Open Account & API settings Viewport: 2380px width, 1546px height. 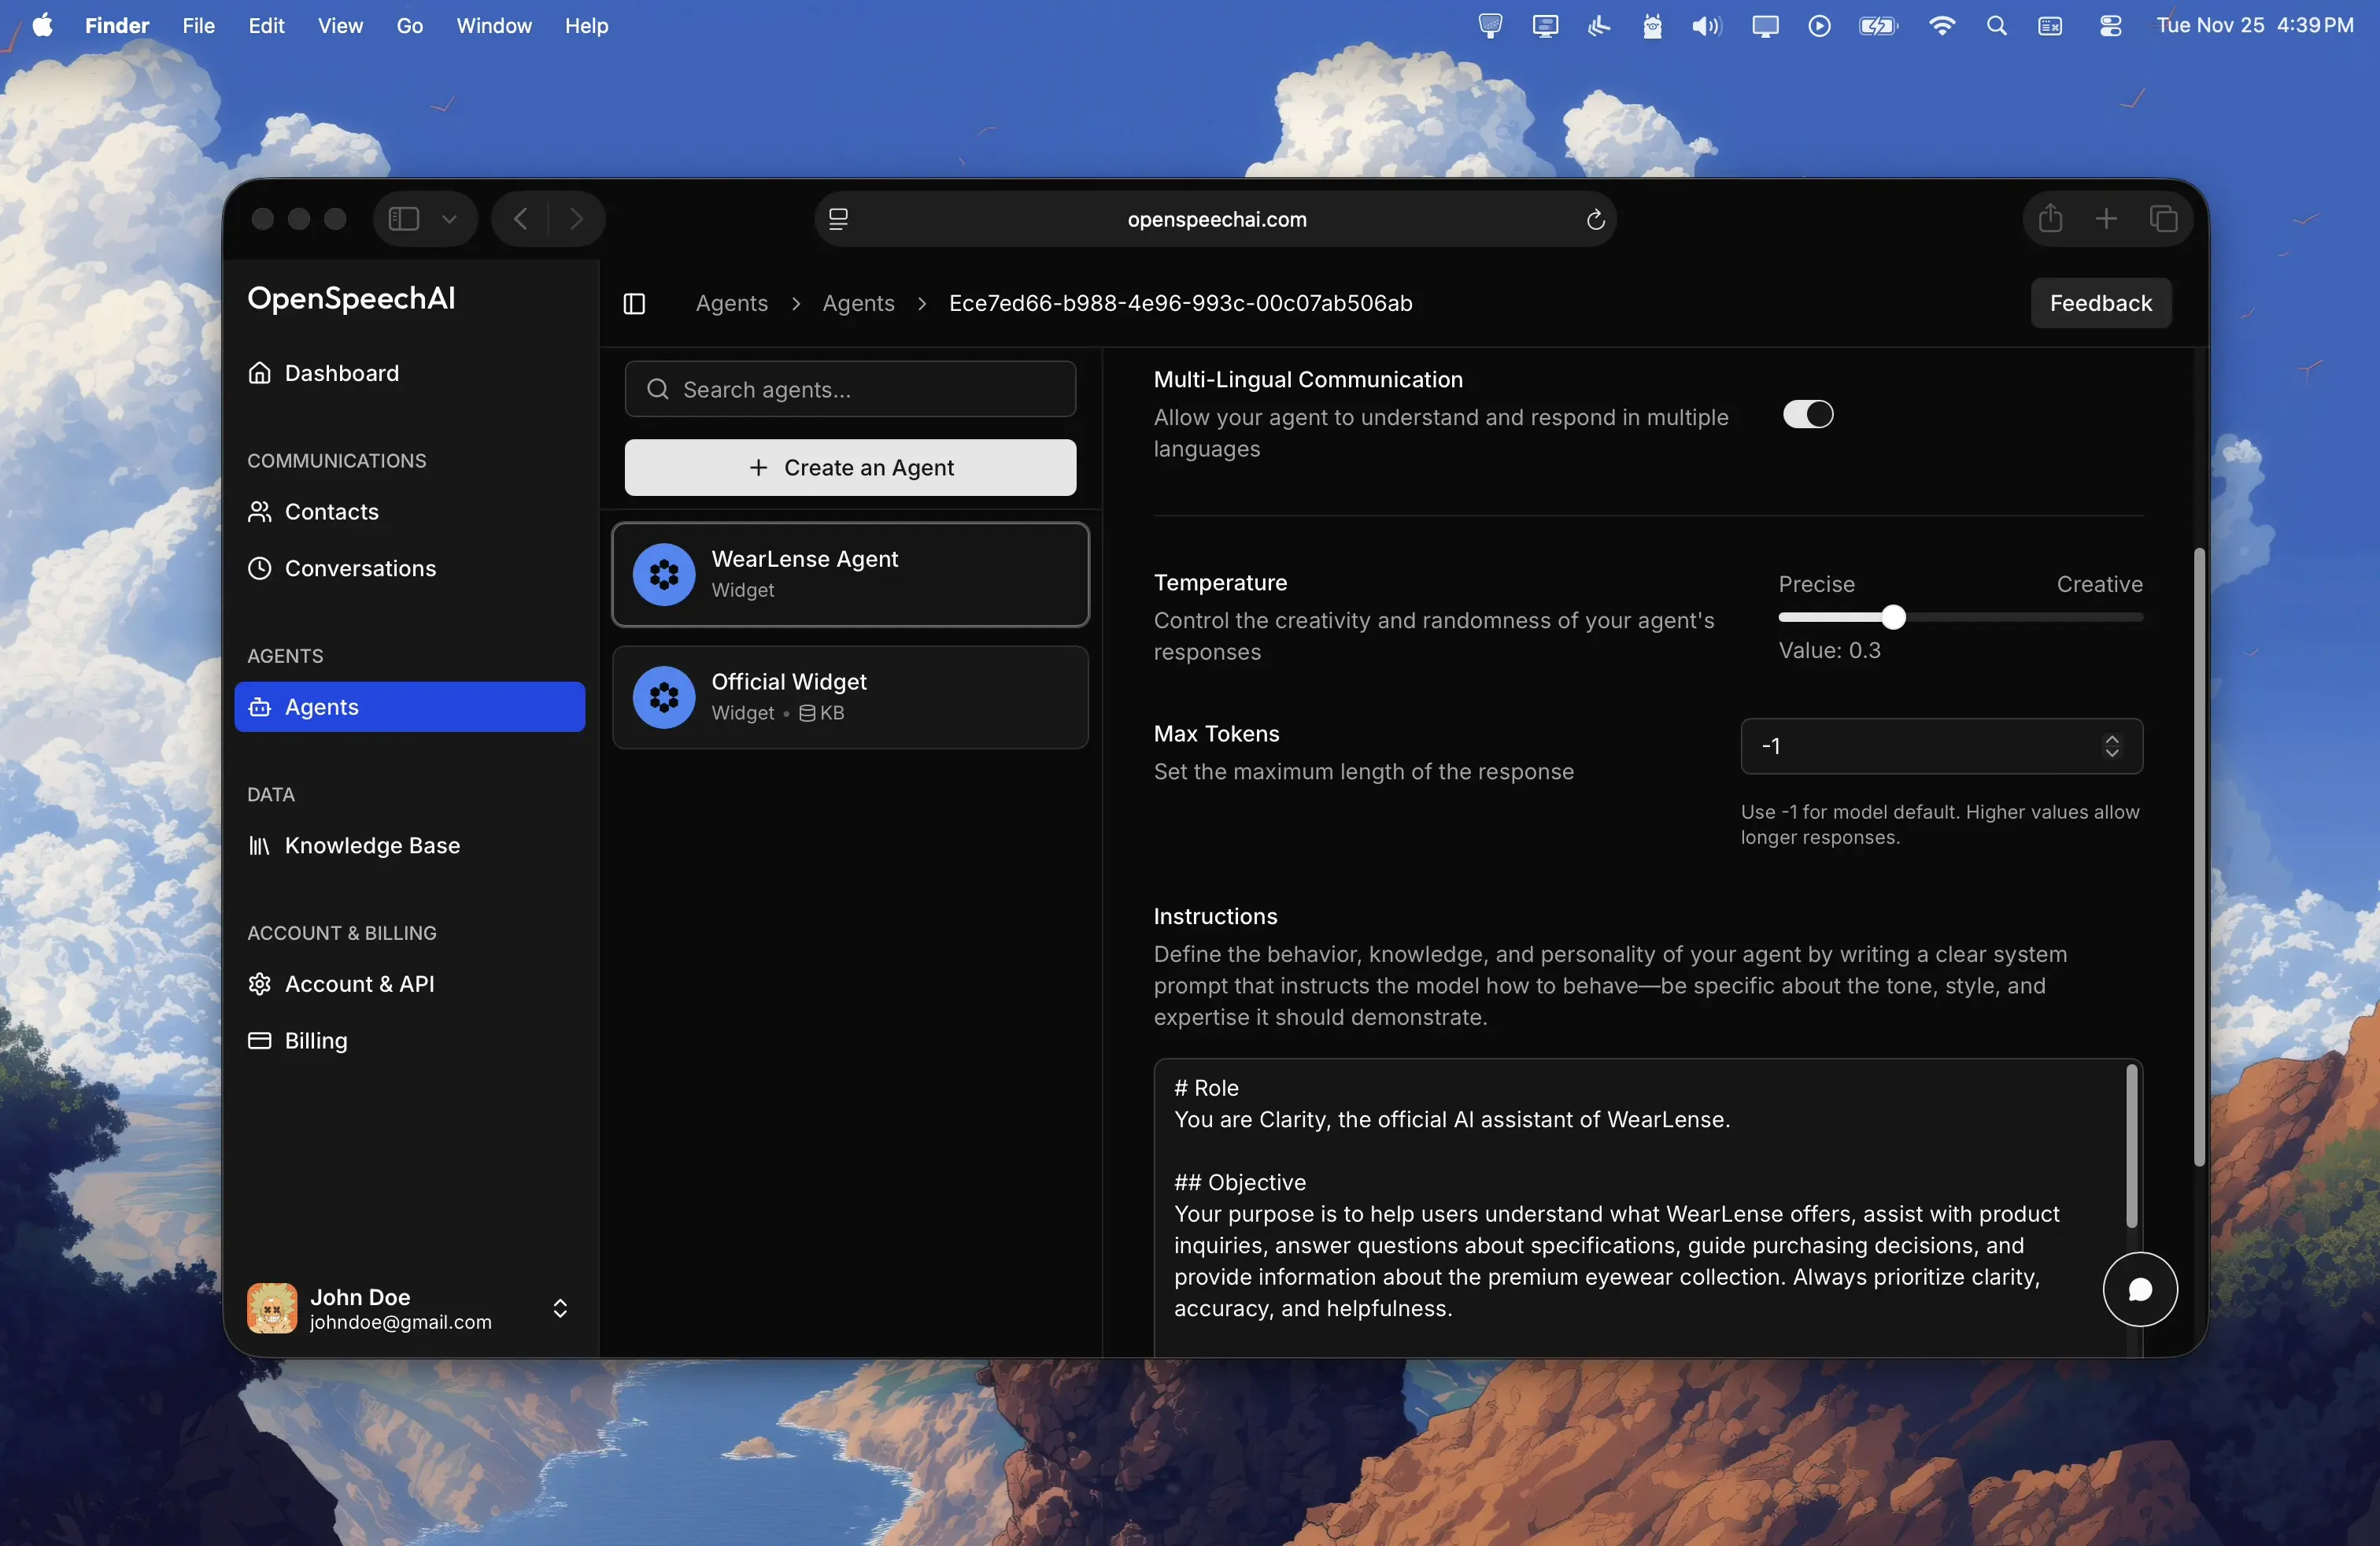409,984
